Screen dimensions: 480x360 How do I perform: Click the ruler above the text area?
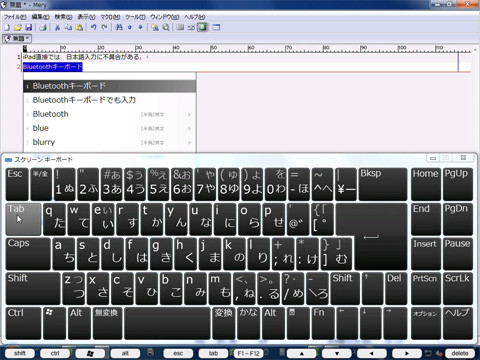coord(247,49)
